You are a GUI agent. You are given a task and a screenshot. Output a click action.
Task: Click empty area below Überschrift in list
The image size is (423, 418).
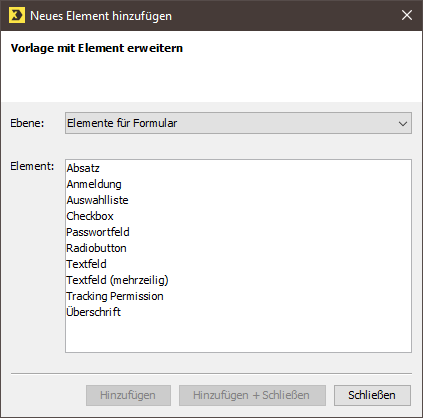(238, 335)
